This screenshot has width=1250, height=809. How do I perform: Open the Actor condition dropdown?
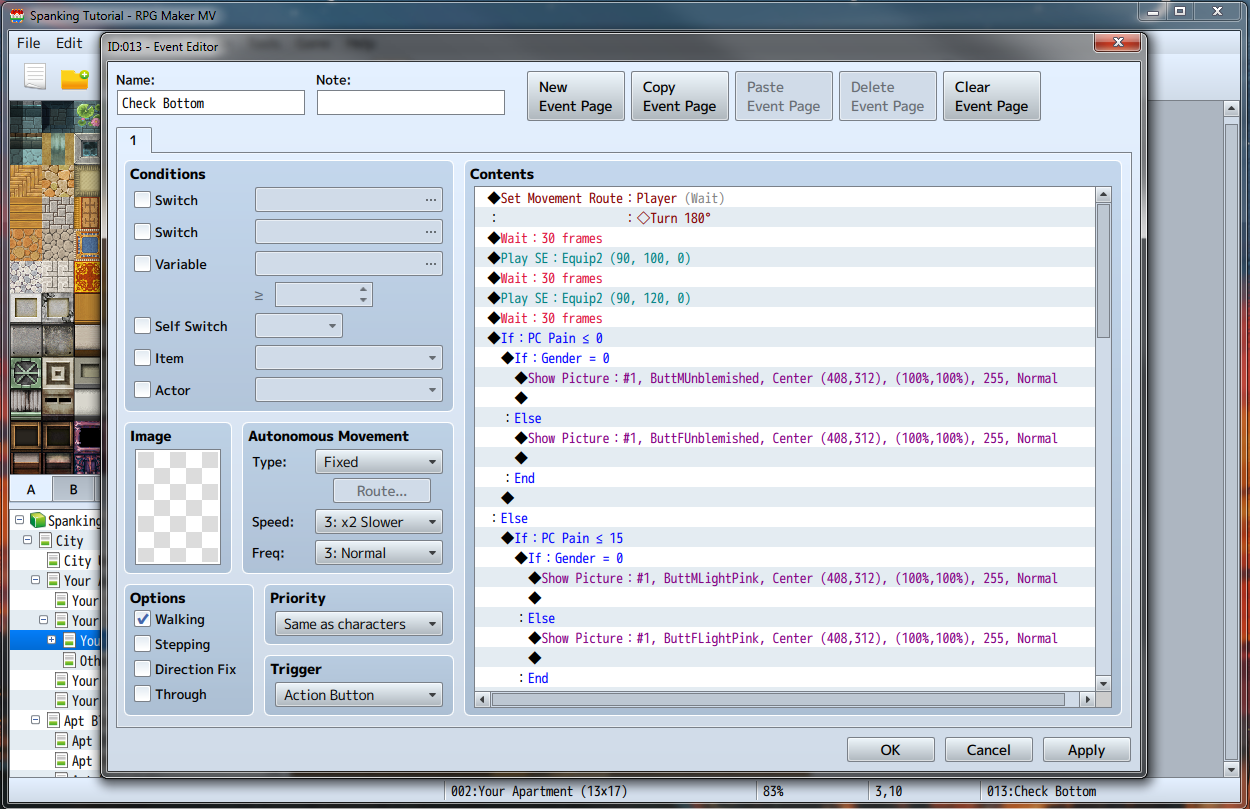[x=349, y=390]
